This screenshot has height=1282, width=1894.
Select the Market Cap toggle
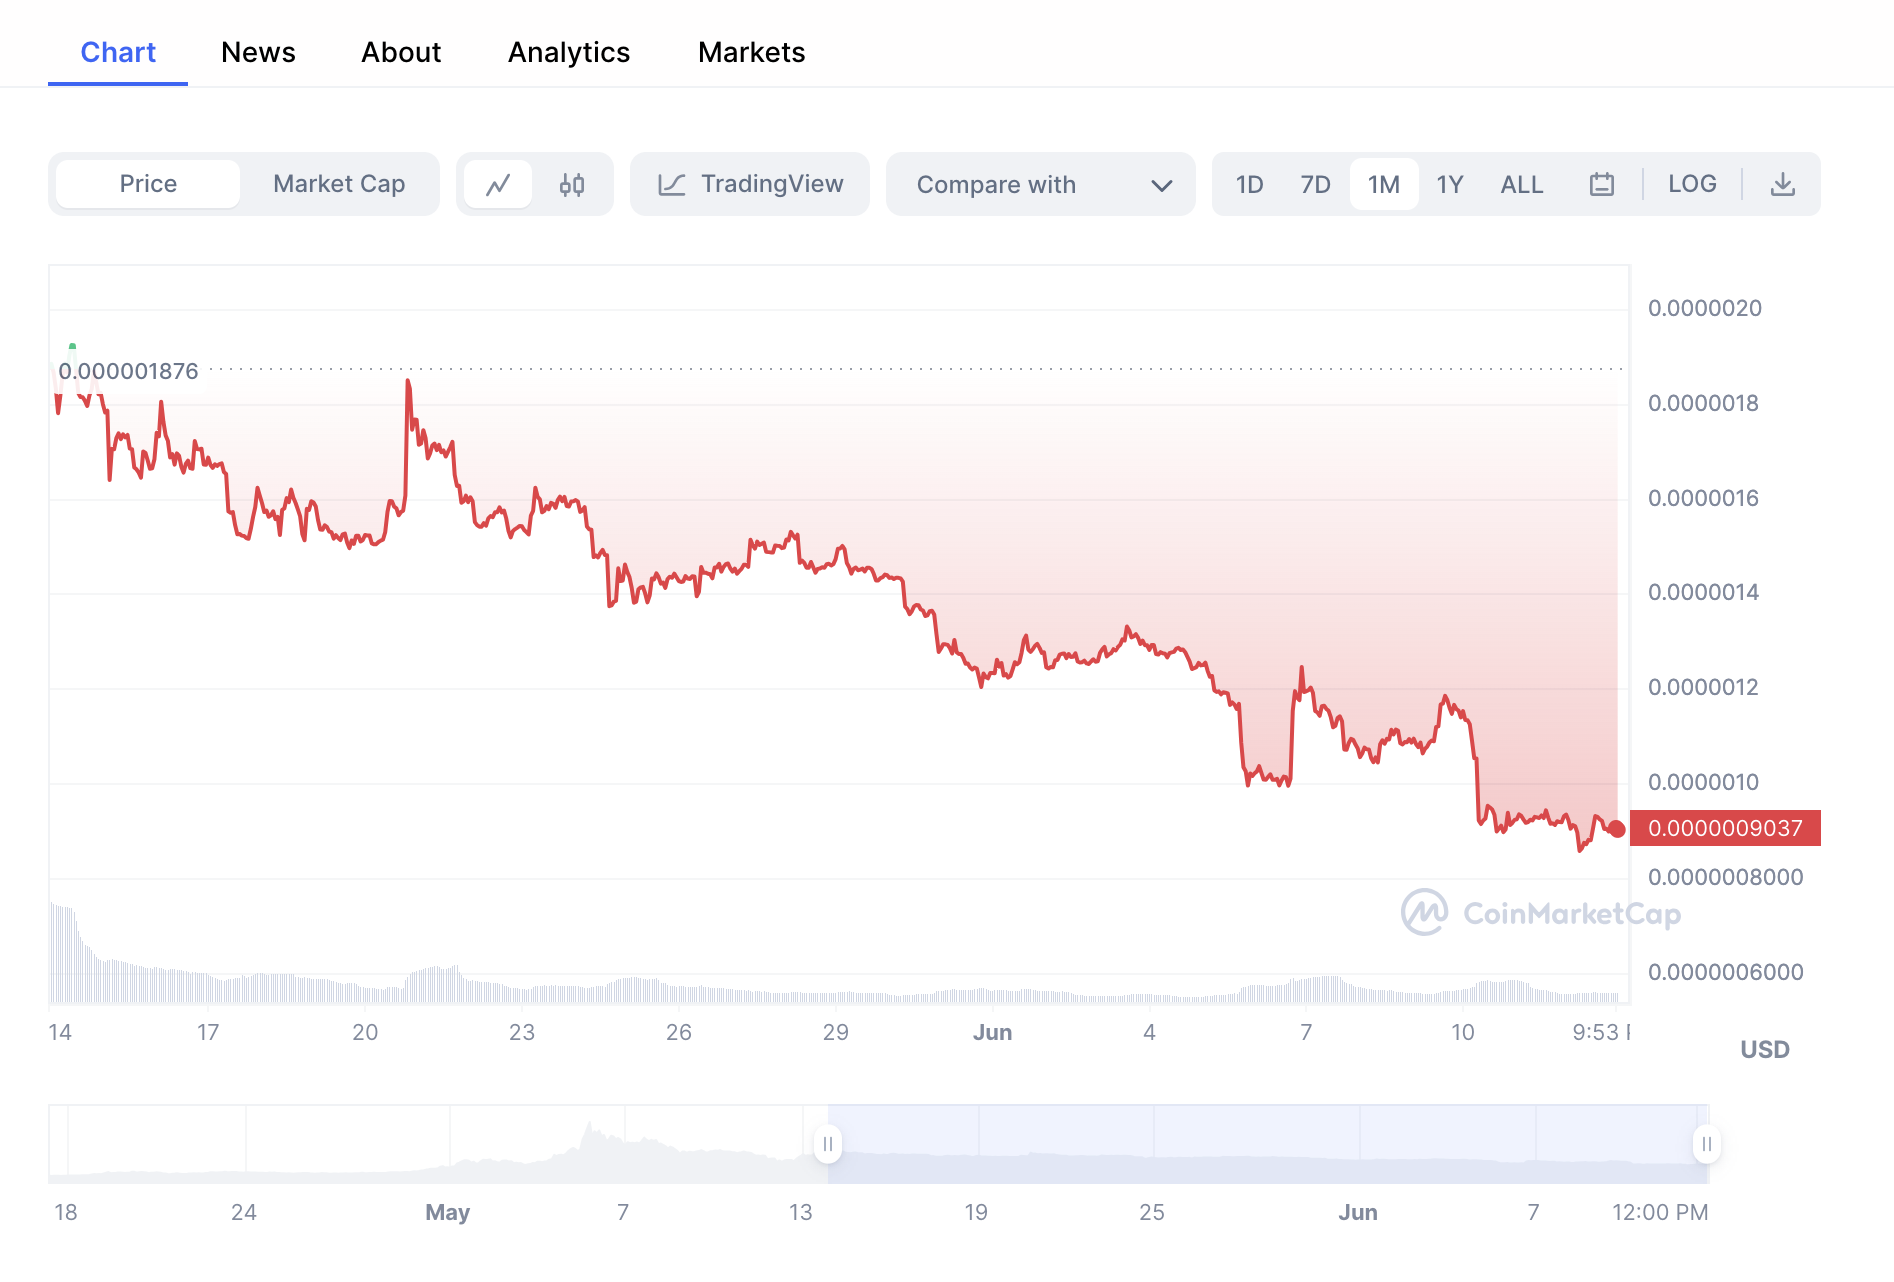coord(339,184)
